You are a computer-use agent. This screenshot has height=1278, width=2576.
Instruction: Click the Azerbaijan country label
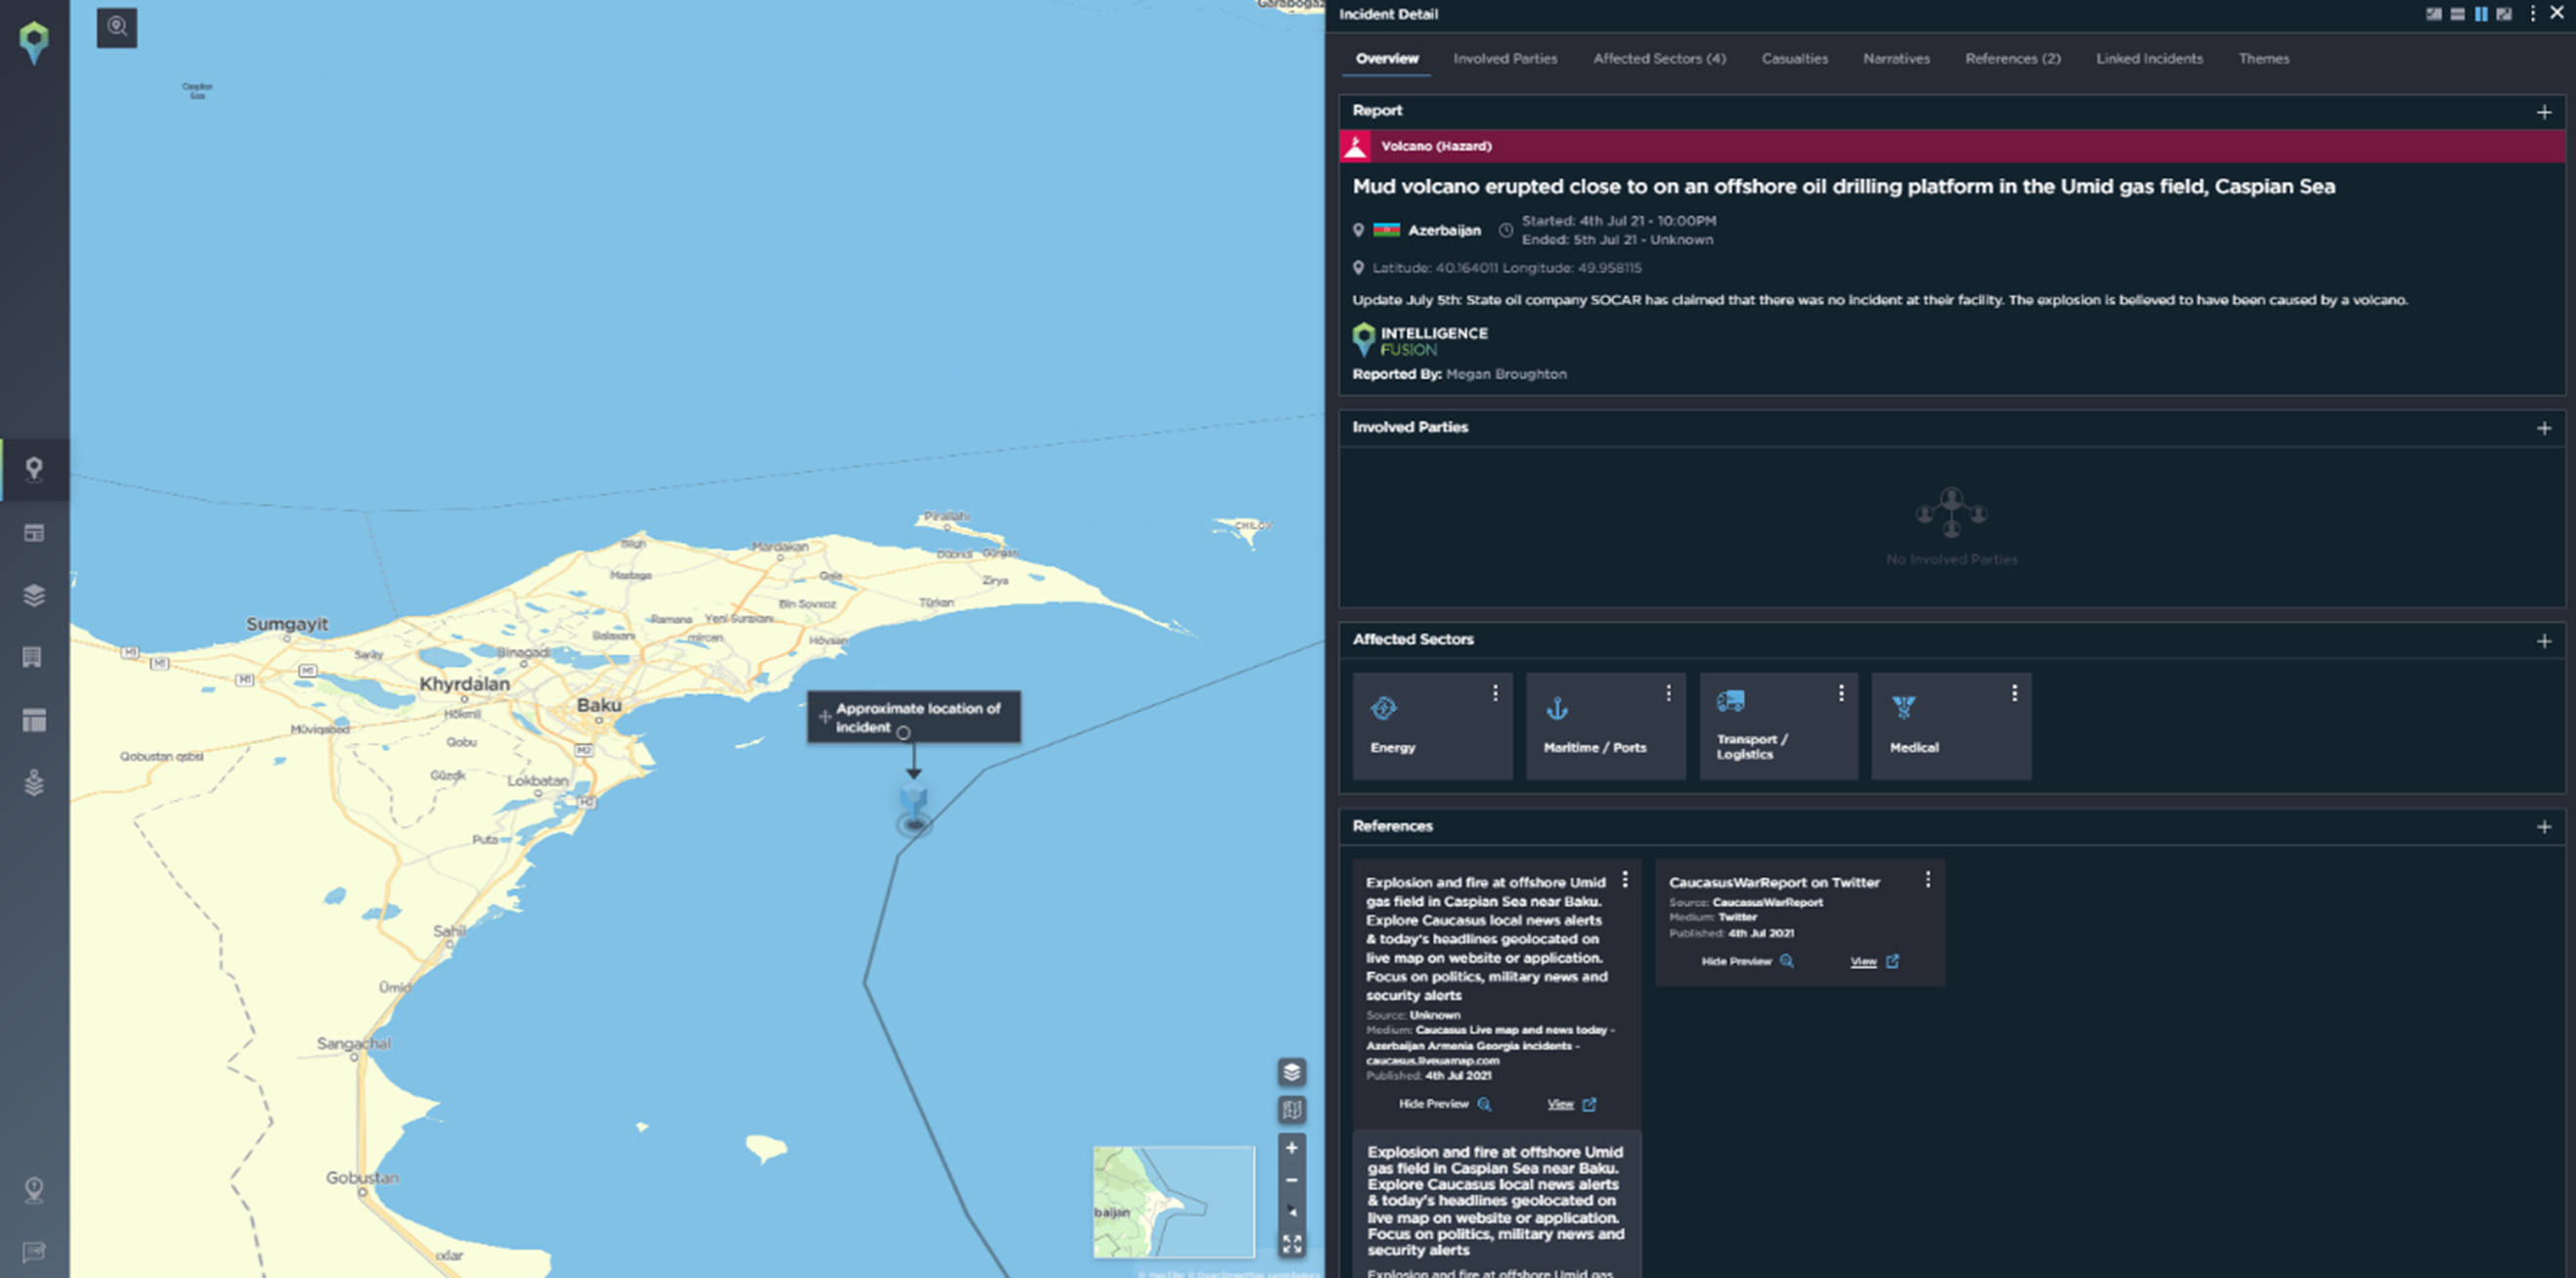tap(1444, 230)
